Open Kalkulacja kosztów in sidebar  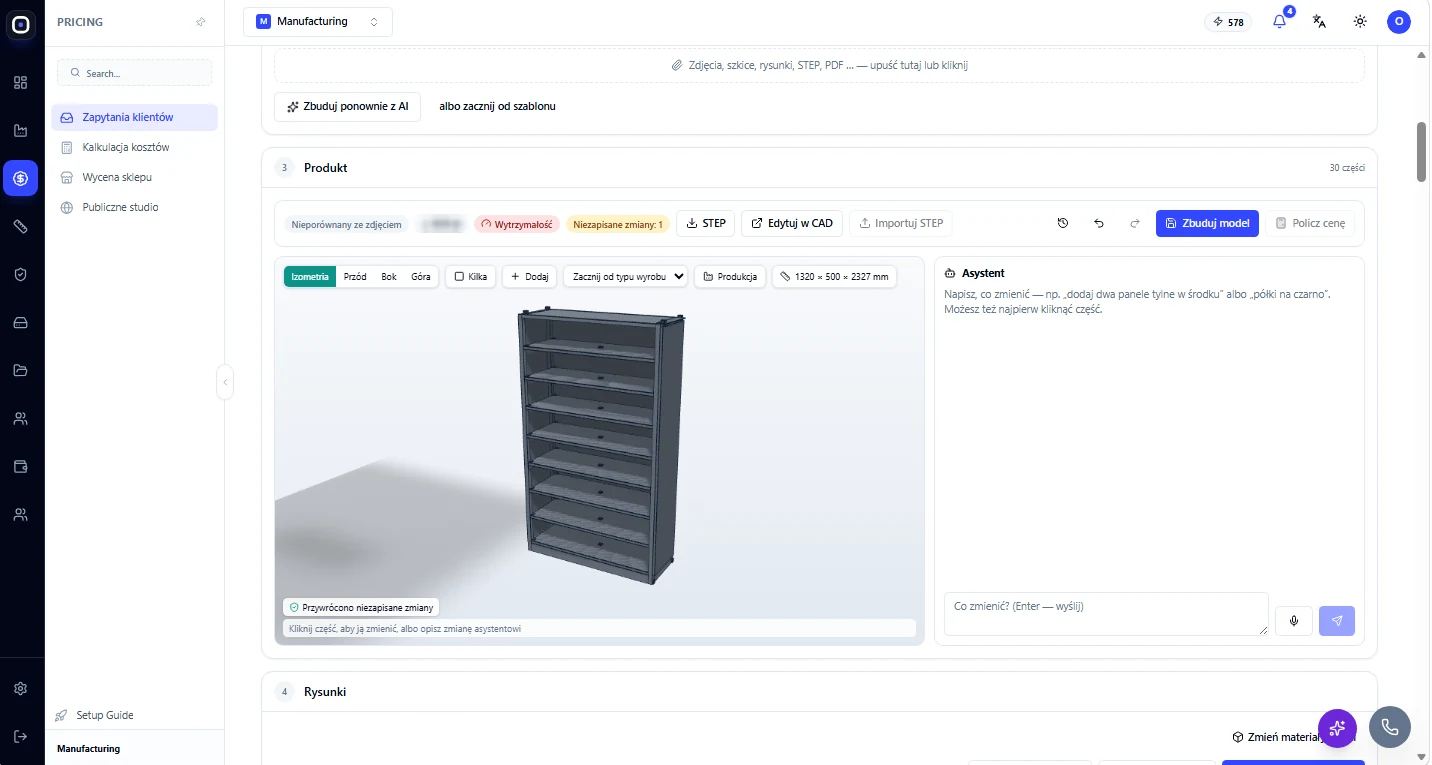click(134, 147)
